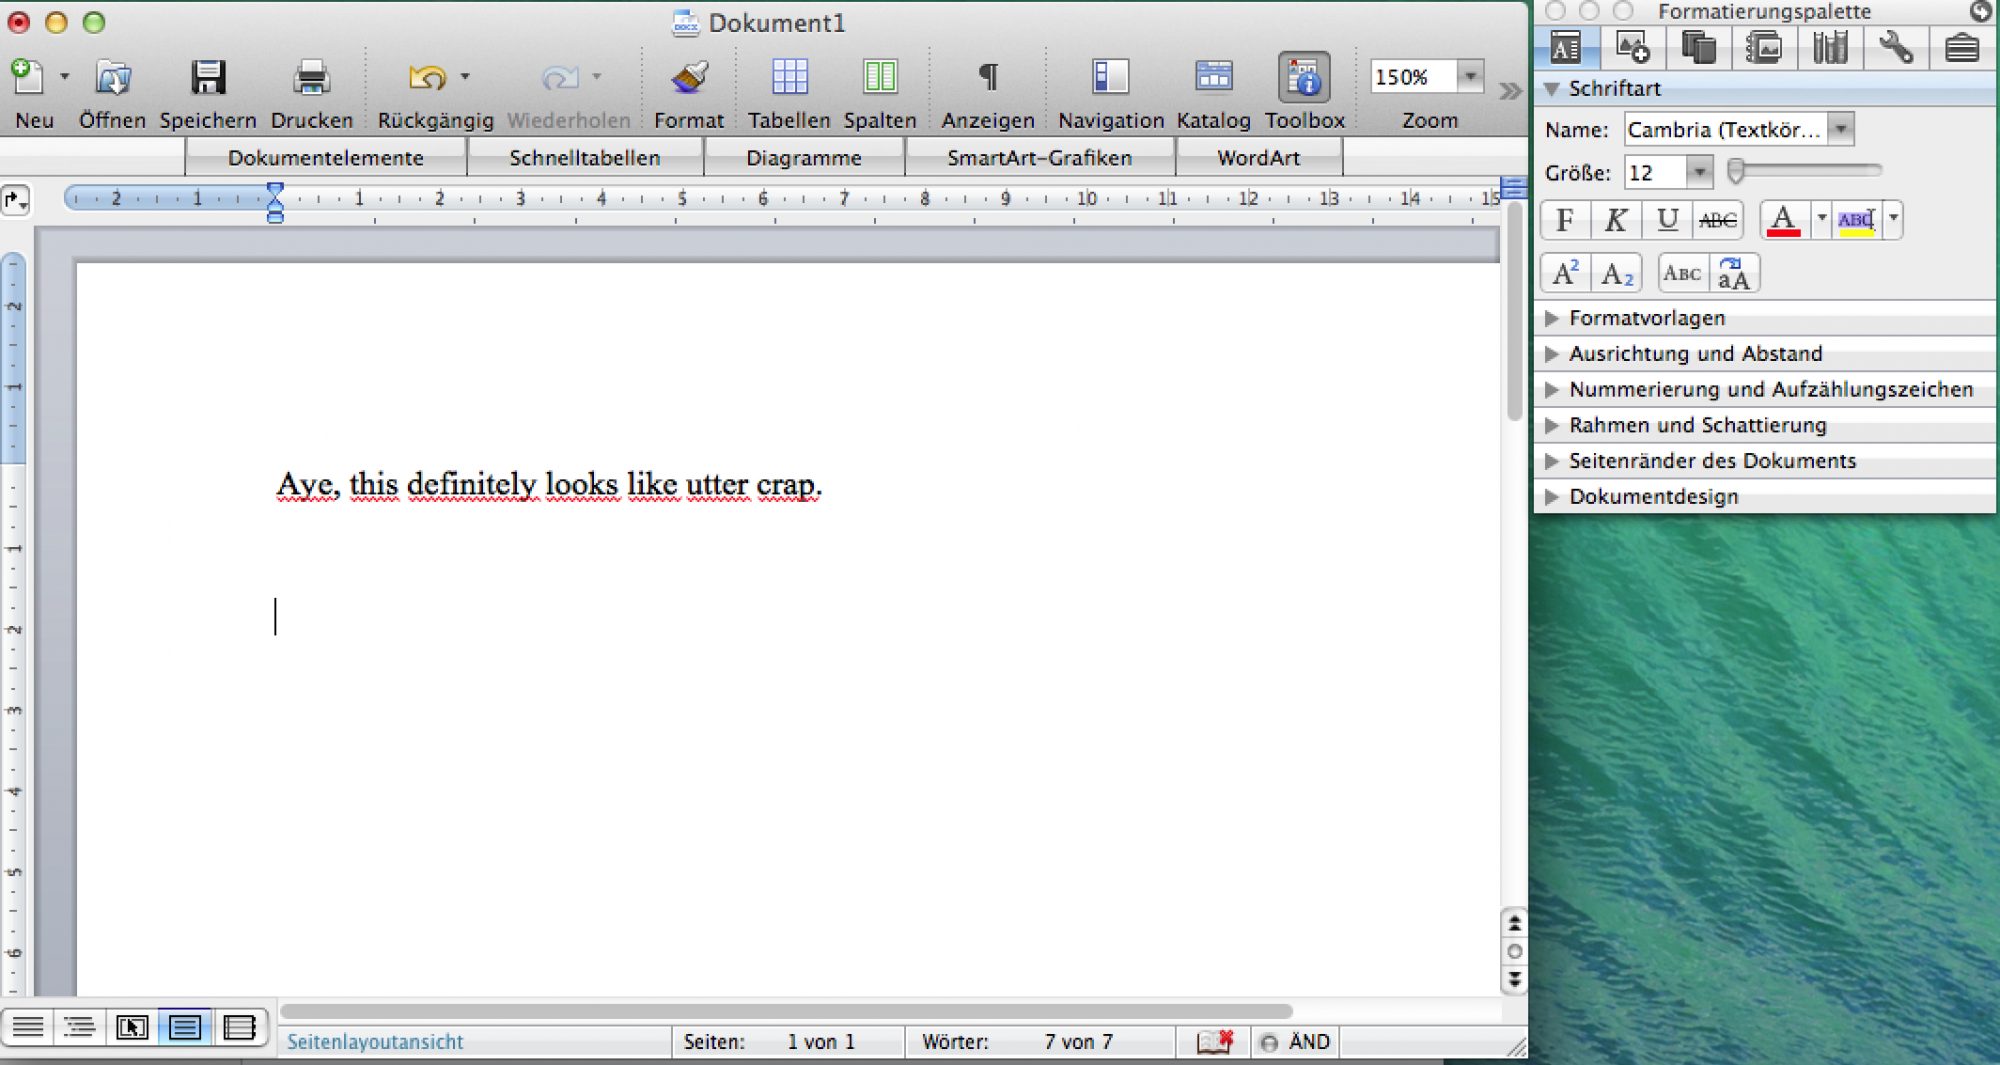Open the Katalog gallery icon

[1213, 77]
